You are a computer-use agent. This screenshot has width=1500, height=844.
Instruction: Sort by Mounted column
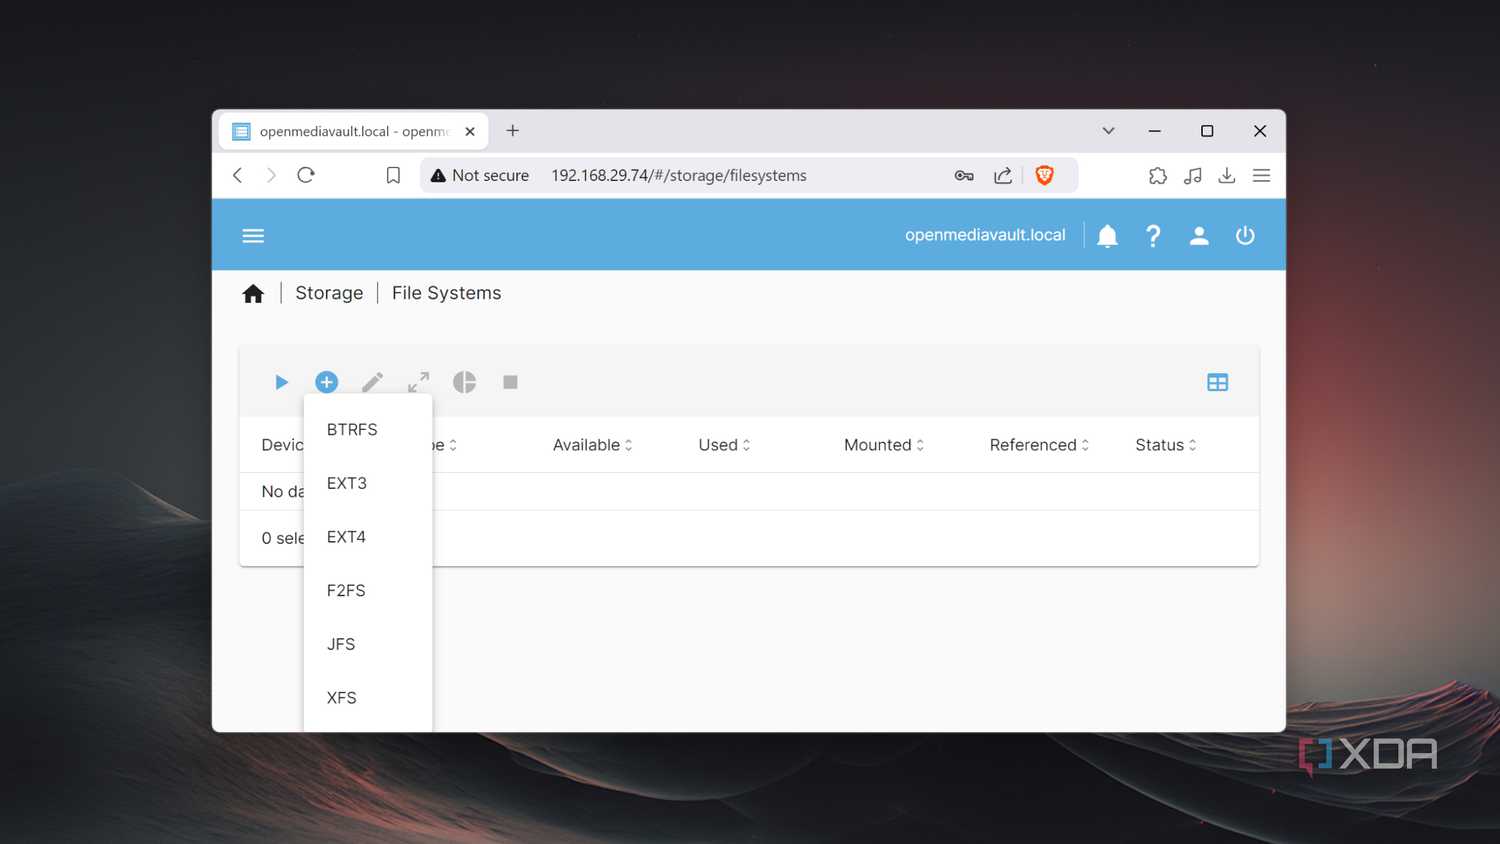(x=884, y=445)
